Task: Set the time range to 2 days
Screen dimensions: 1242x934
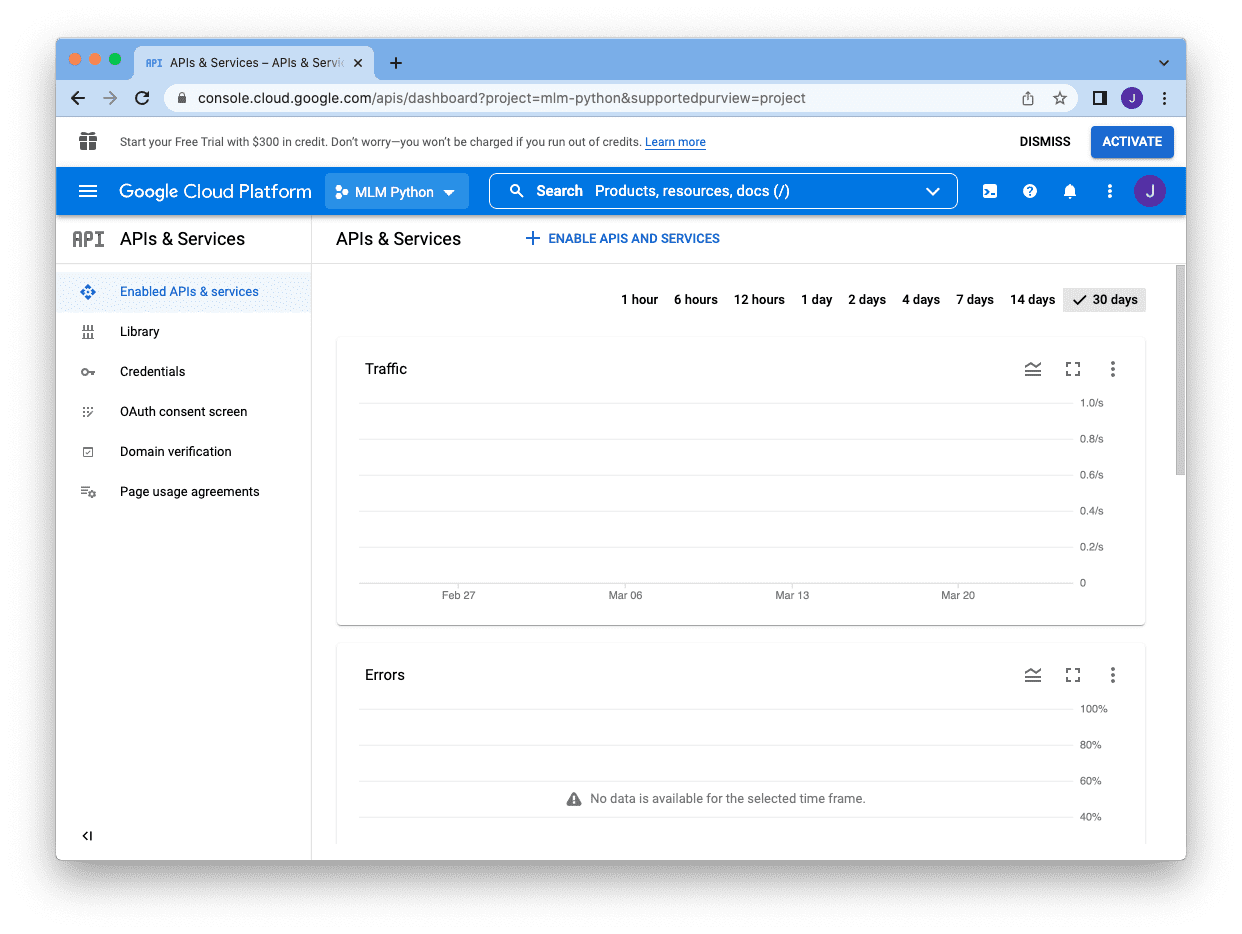Action: point(867,300)
